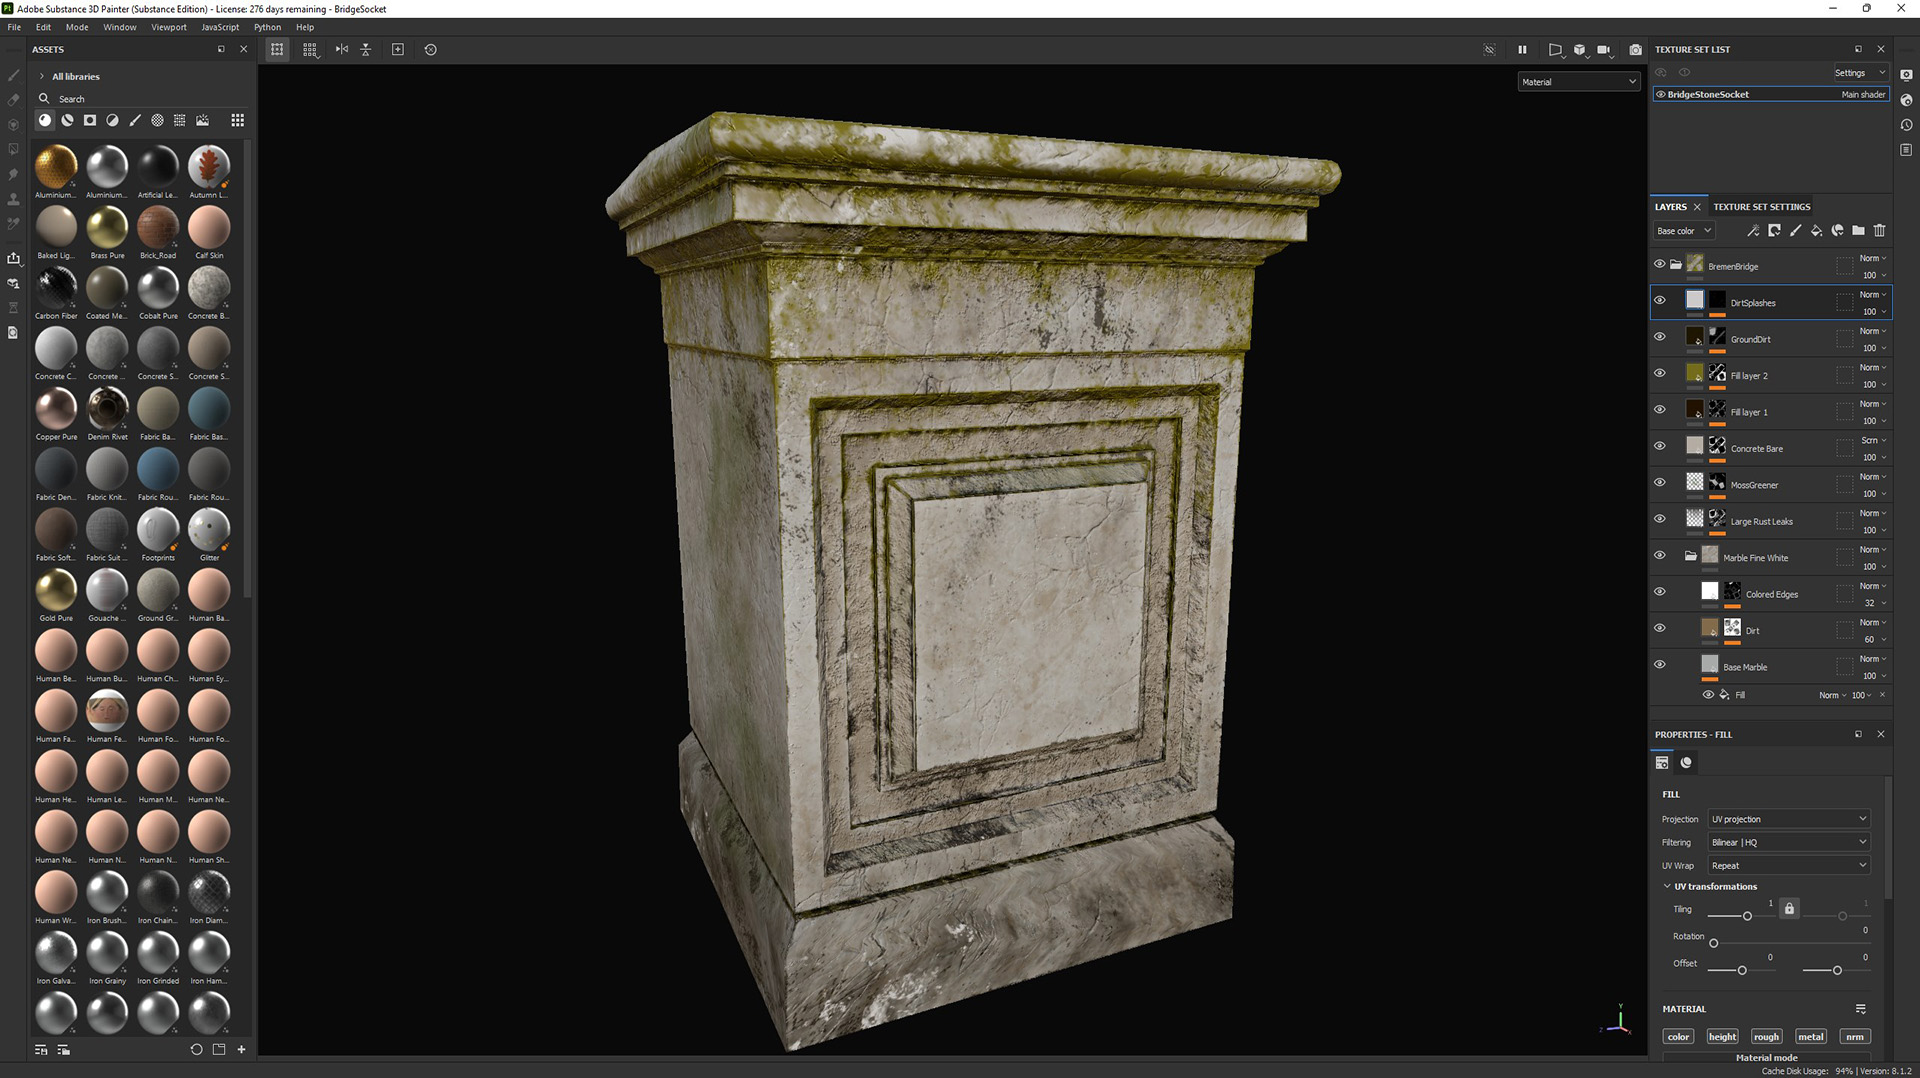Pause the viewport engine rendering
The width and height of the screenshot is (1920, 1078).
point(1522,50)
